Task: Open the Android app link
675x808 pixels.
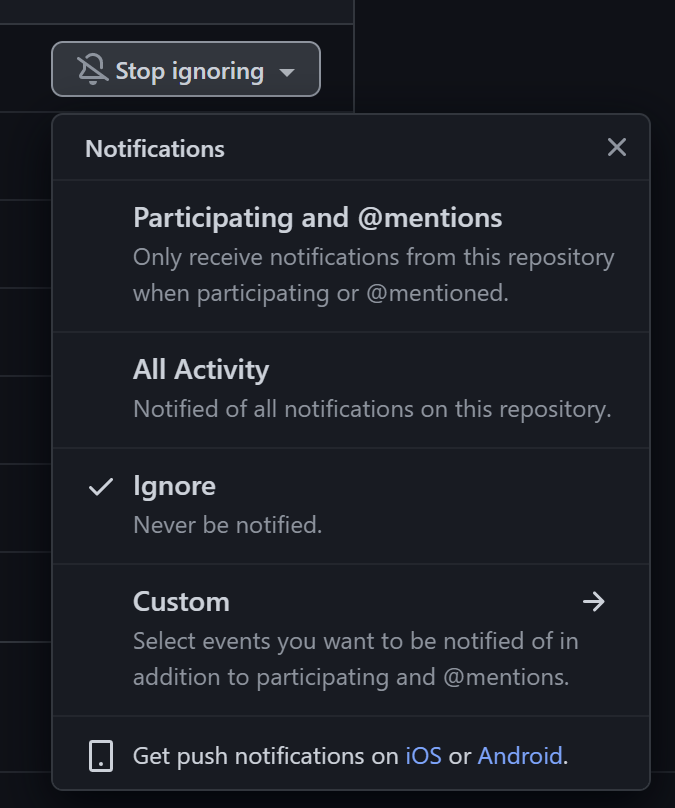Action: (x=520, y=756)
